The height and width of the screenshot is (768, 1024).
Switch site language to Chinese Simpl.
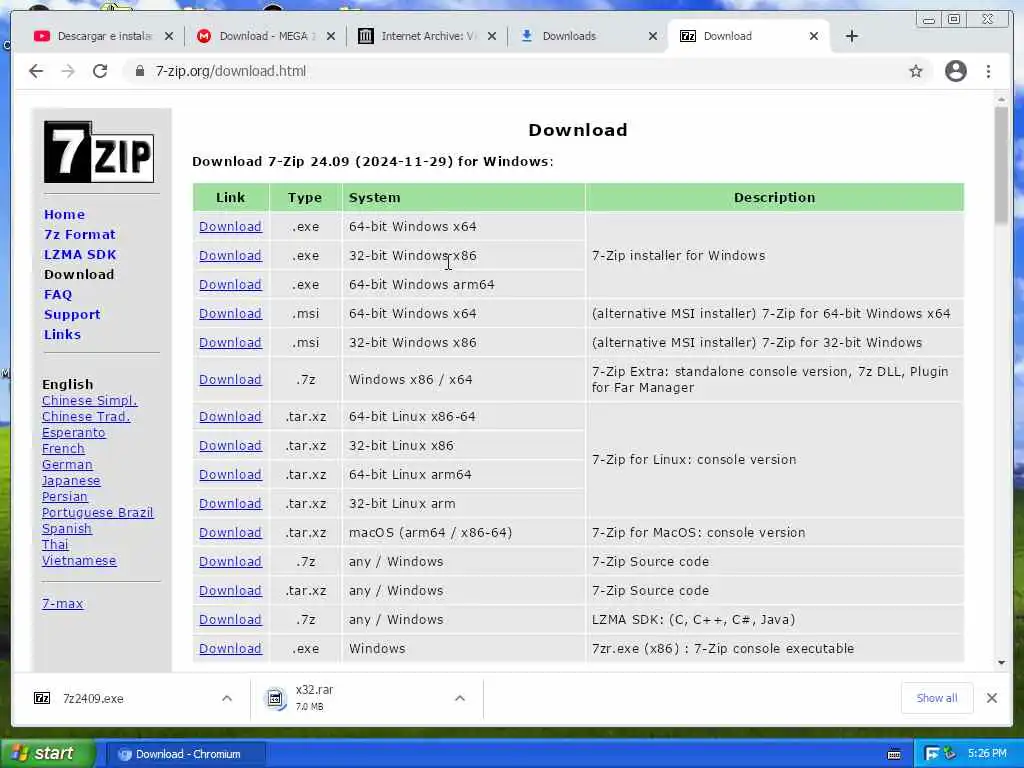89,400
